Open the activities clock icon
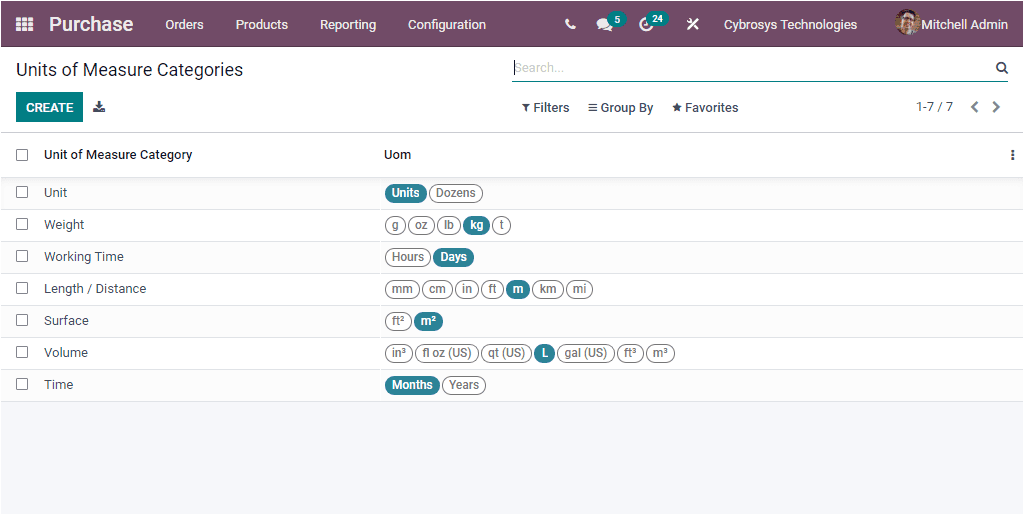This screenshot has width=1024, height=515. coord(646,24)
